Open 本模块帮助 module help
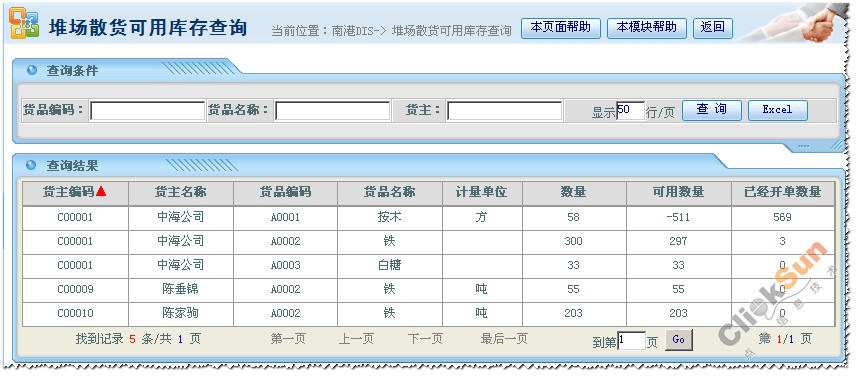Image resolution: width=859 pixels, height=378 pixels. pos(646,28)
